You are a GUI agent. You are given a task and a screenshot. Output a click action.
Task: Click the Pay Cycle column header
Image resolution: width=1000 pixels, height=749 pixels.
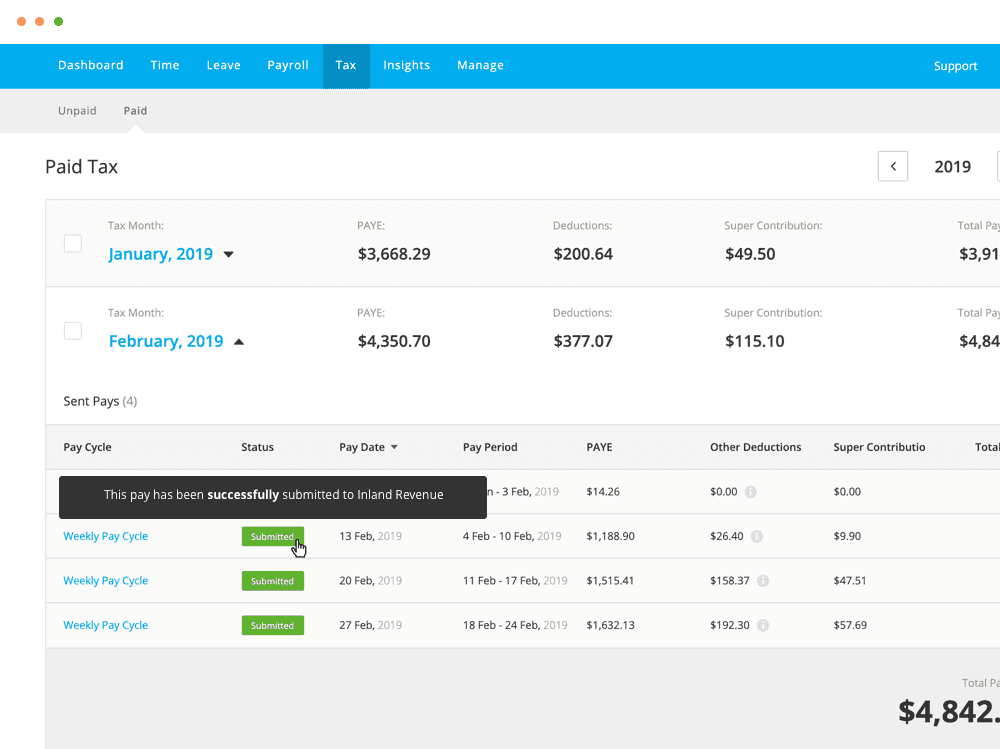87,448
